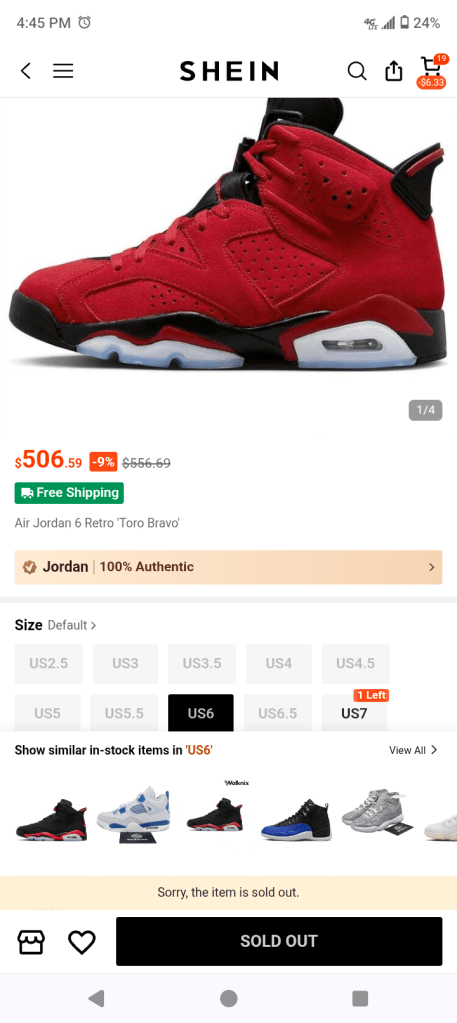The width and height of the screenshot is (457, 1023).
Task: Expand View All similar items
Action: pos(413,750)
